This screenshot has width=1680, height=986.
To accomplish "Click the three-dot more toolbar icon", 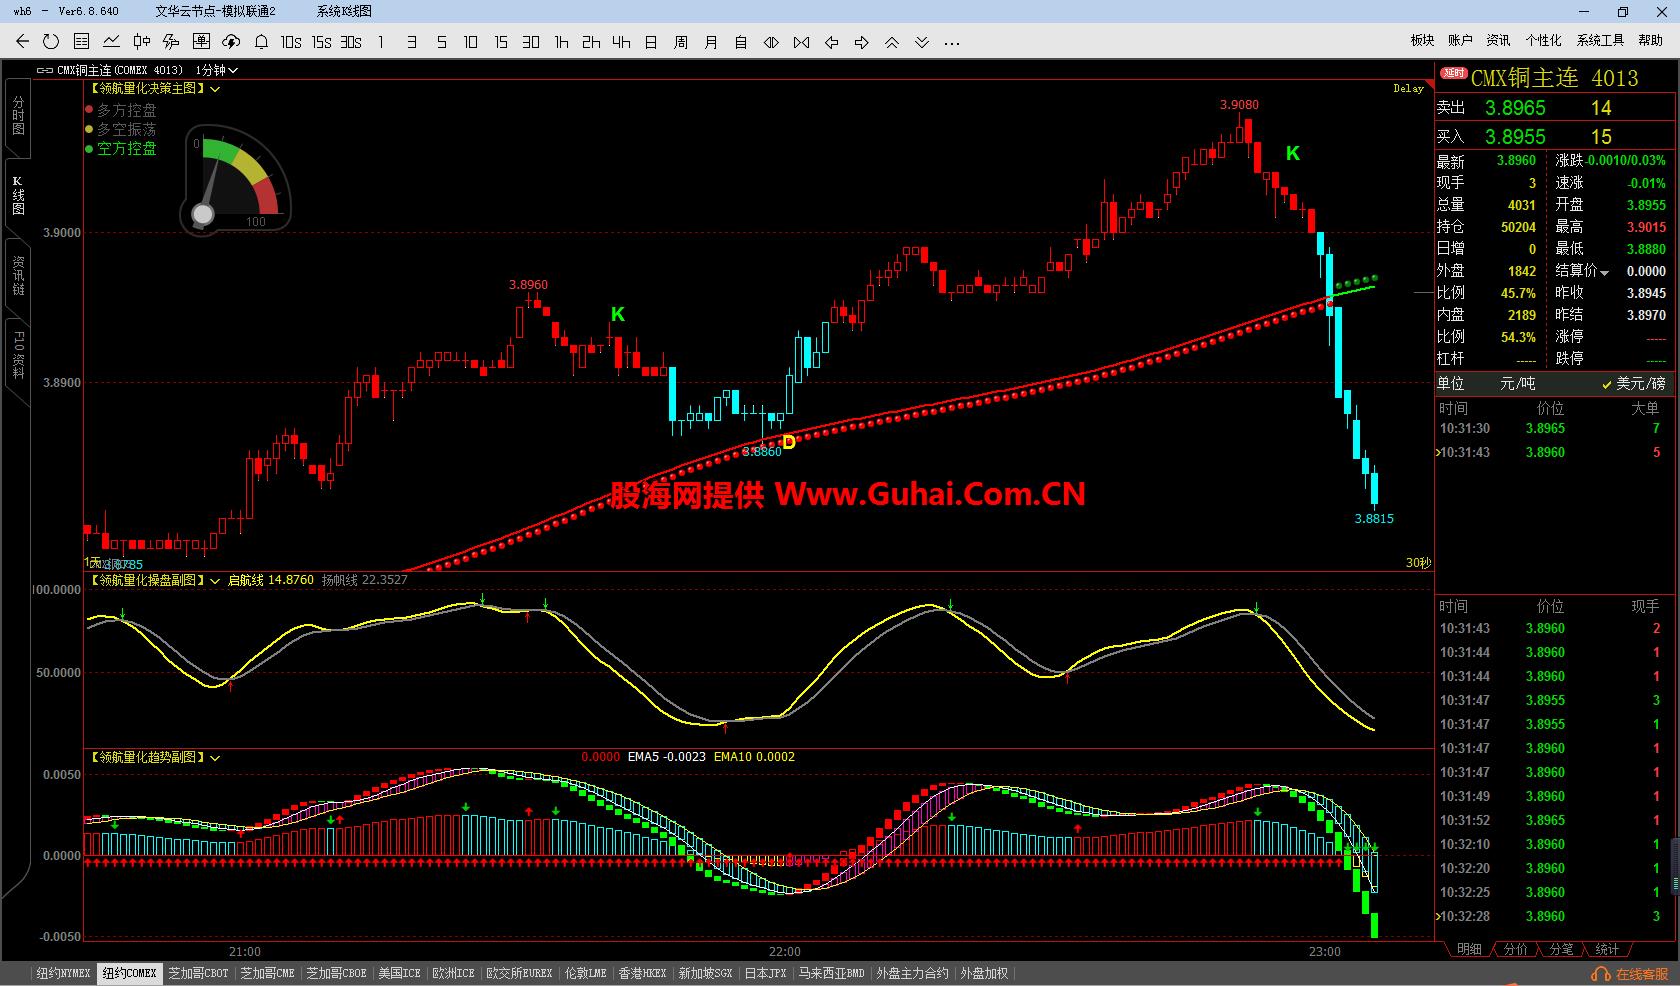I will 952,42.
